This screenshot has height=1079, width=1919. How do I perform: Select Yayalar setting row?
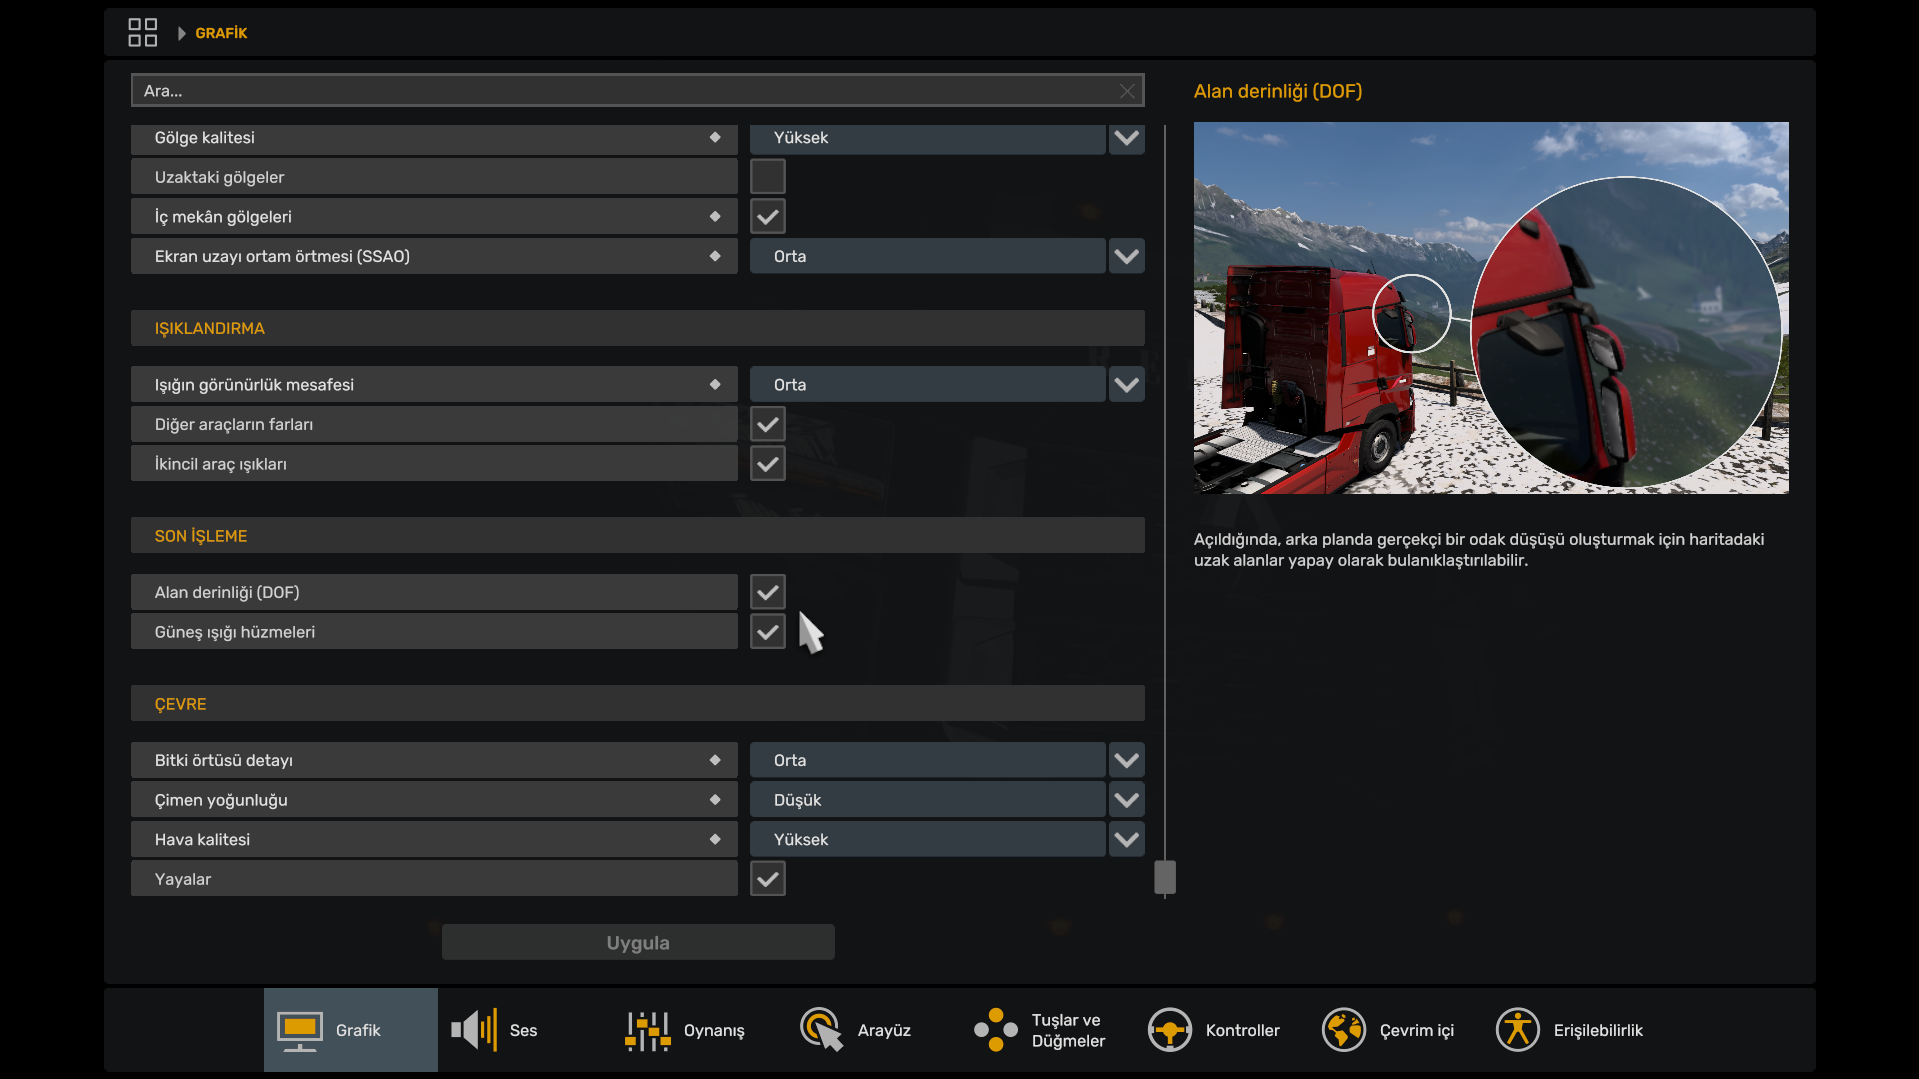tap(434, 879)
